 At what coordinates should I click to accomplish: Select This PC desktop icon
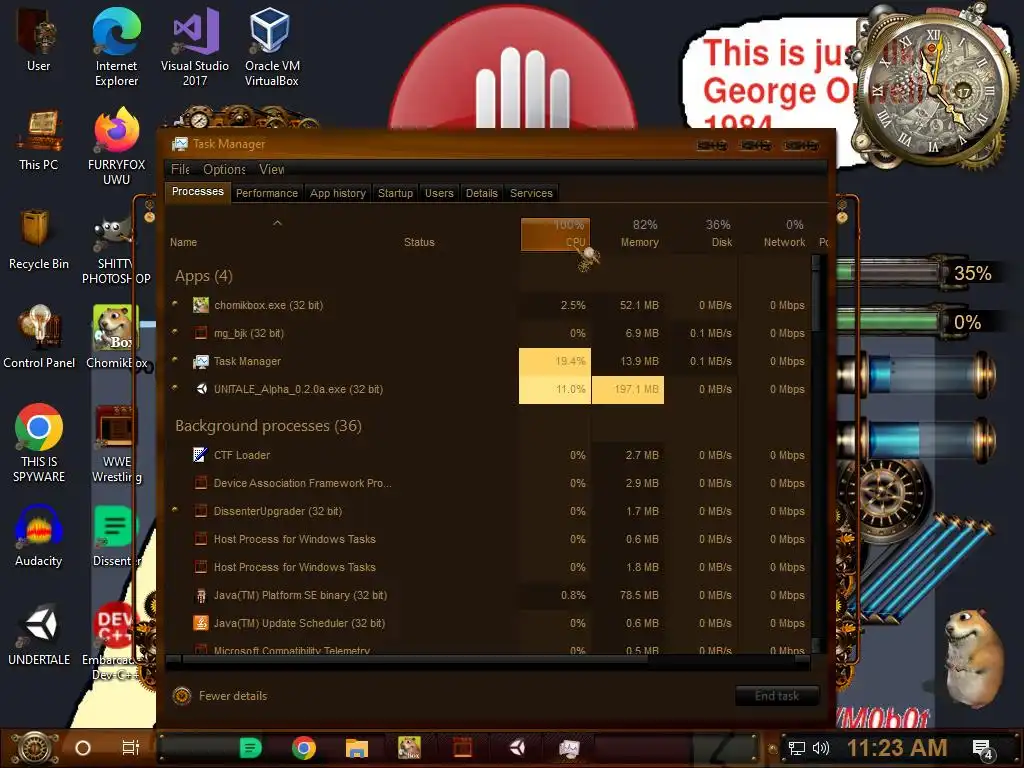coord(39,140)
